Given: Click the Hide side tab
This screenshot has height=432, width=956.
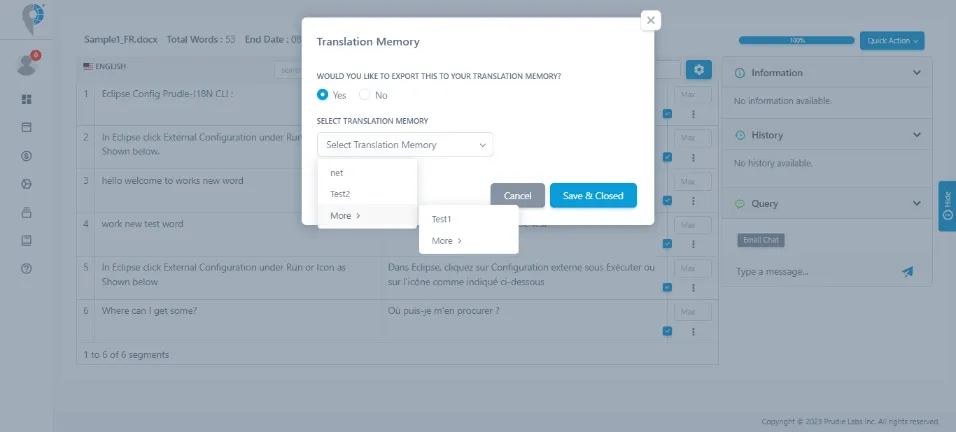Looking at the screenshot, I should click(x=947, y=206).
